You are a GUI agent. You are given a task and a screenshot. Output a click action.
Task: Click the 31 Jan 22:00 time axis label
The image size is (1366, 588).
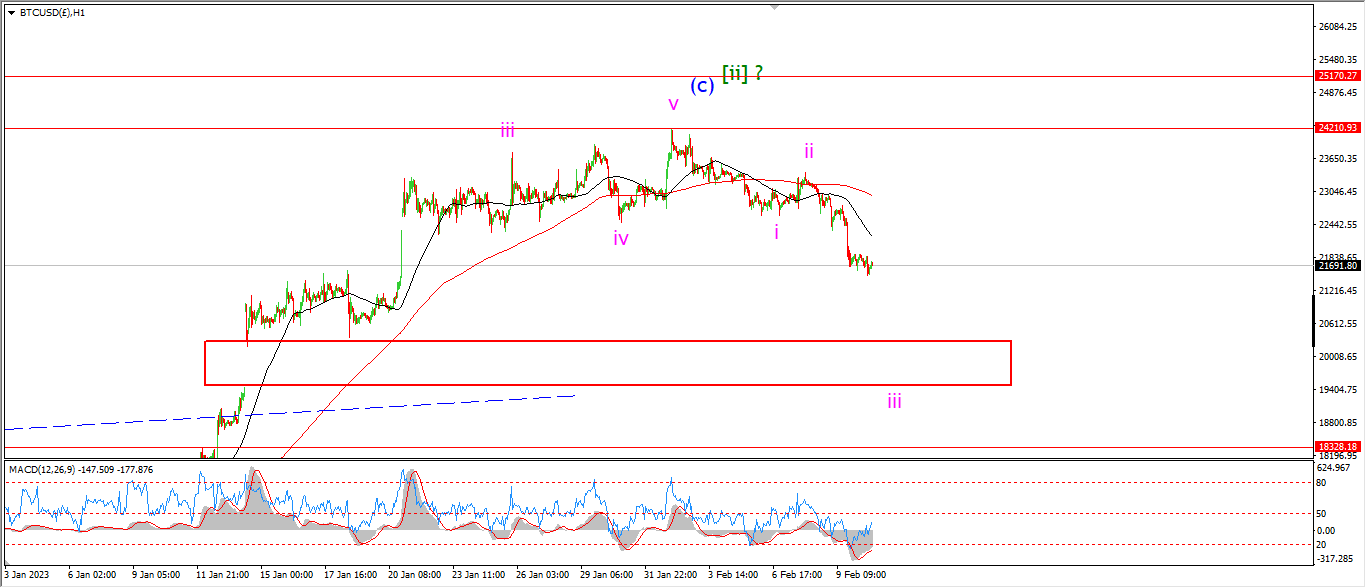point(670,575)
